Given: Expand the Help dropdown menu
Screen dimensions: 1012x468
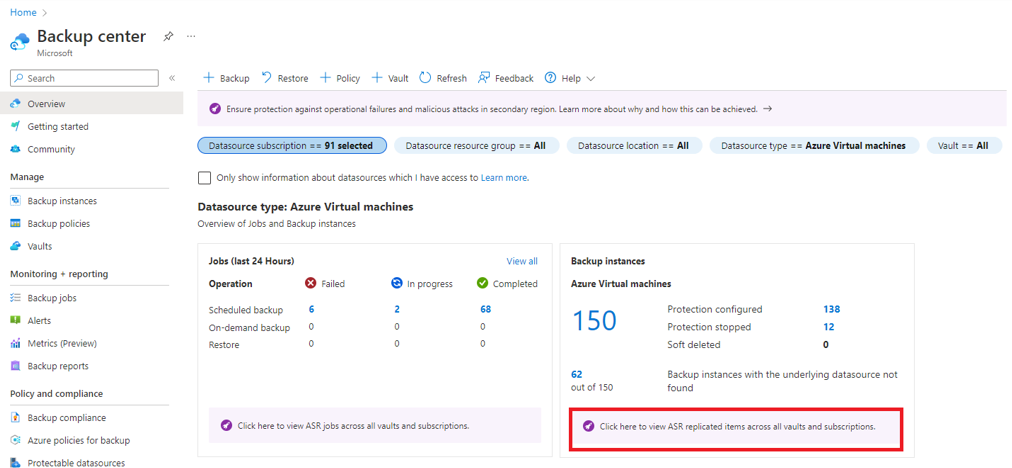Looking at the screenshot, I should click(x=570, y=78).
